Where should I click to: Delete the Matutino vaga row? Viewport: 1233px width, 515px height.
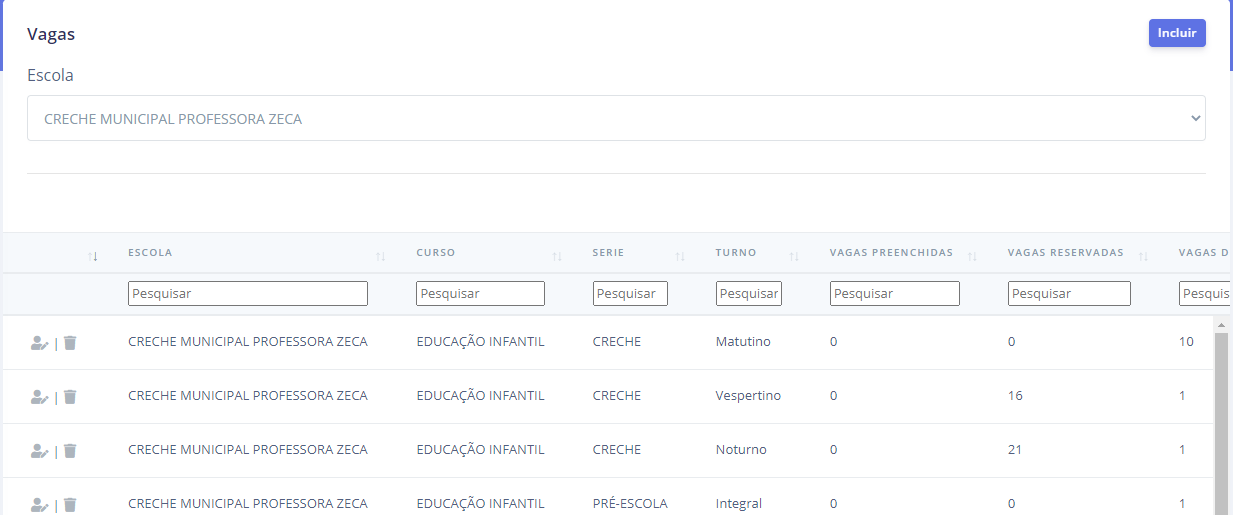click(x=70, y=343)
